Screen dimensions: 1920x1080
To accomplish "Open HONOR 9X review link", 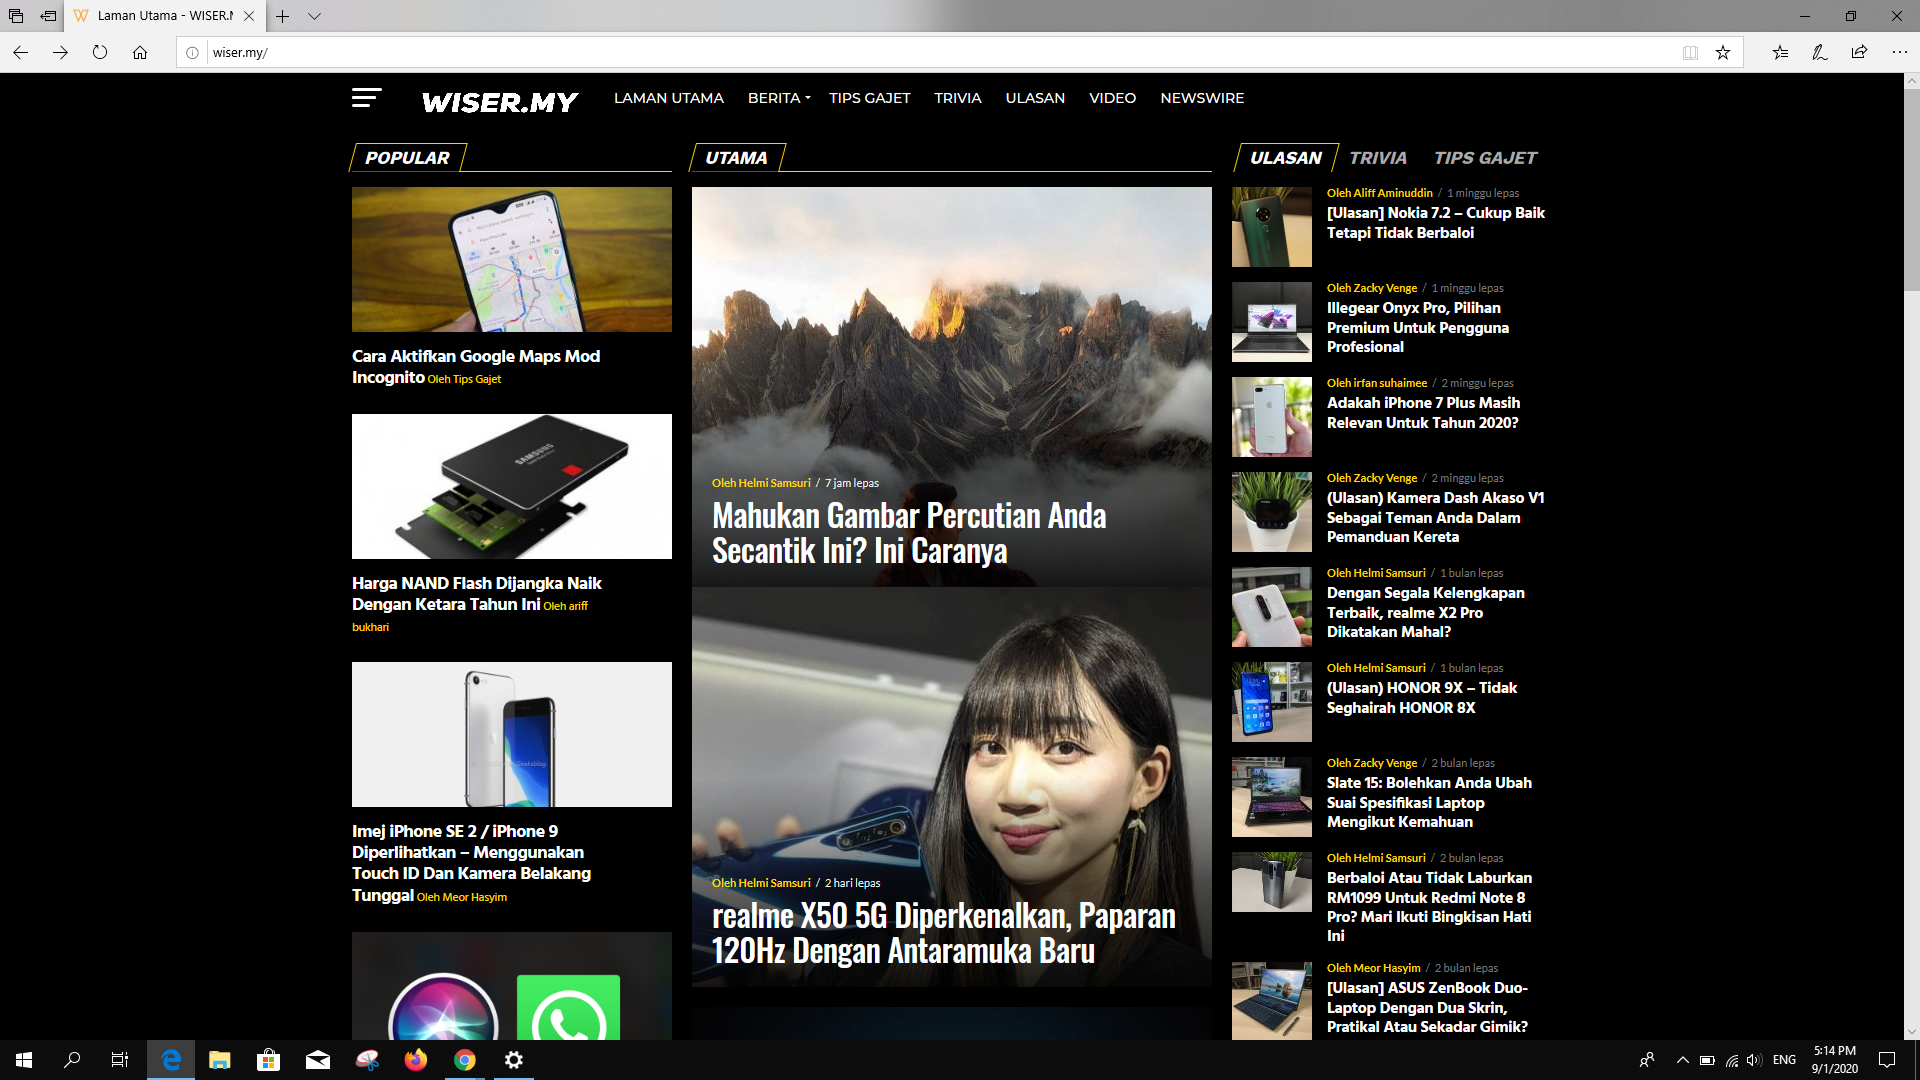I will 1421,698.
